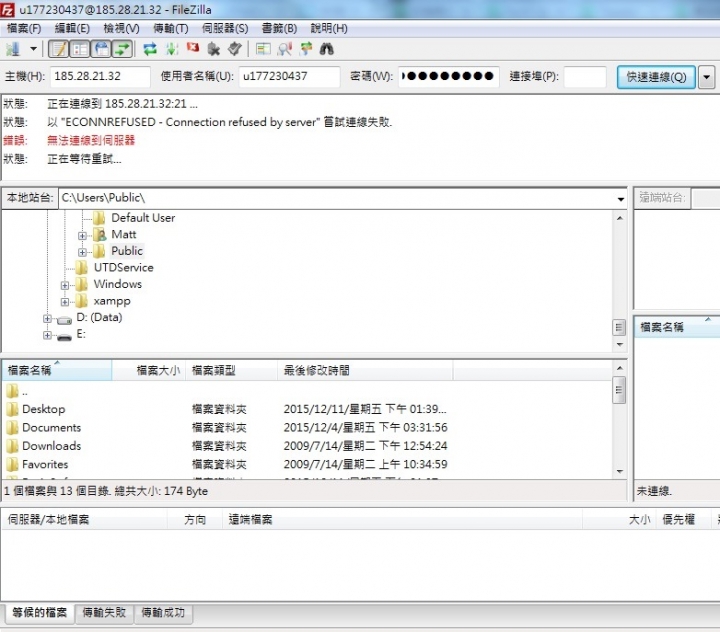Open the 伺服器(S) menu
Image resolution: width=720 pixels, height=632 pixels.
tap(225, 28)
